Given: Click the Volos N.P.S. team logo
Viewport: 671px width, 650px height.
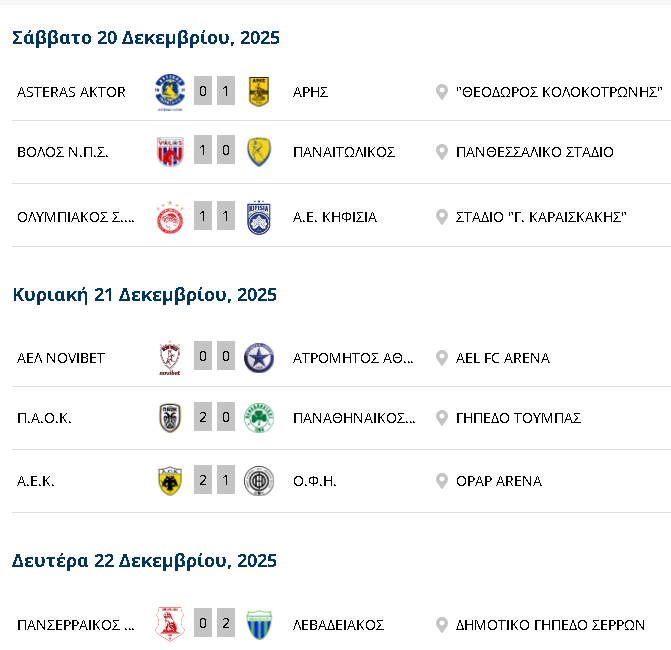Looking at the screenshot, I should click(170, 152).
